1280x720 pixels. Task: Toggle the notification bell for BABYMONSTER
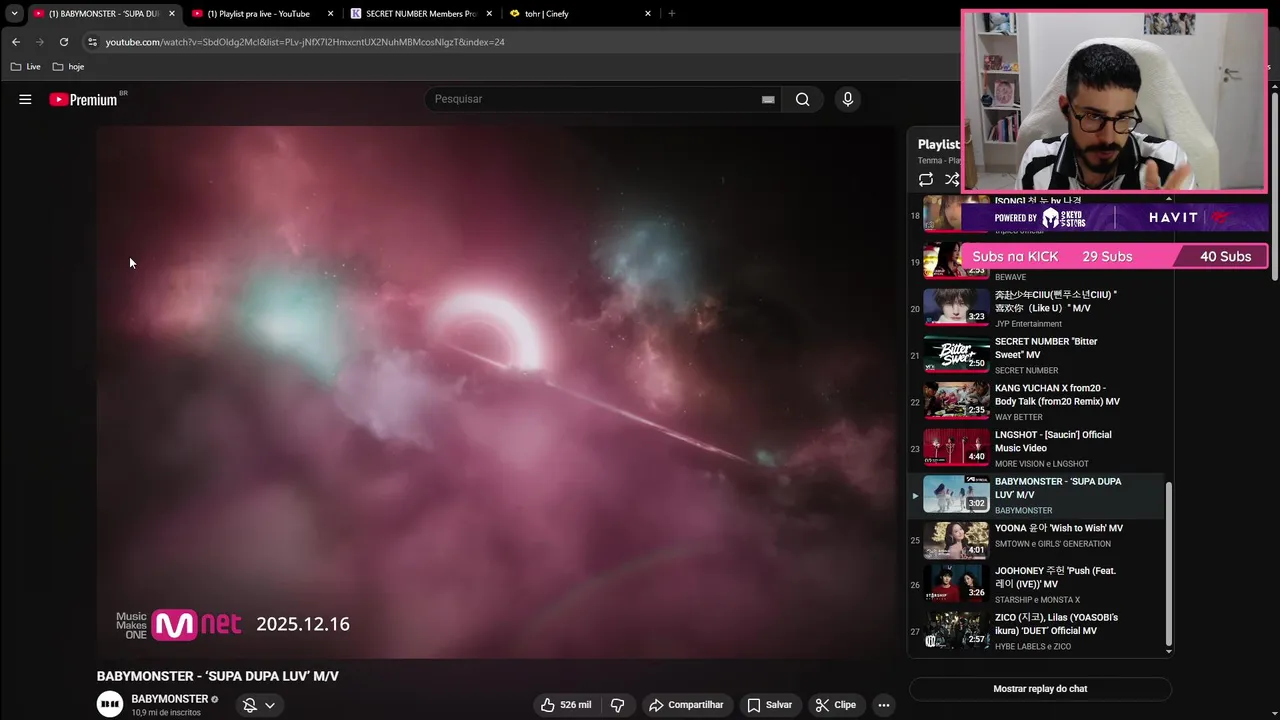(250, 705)
